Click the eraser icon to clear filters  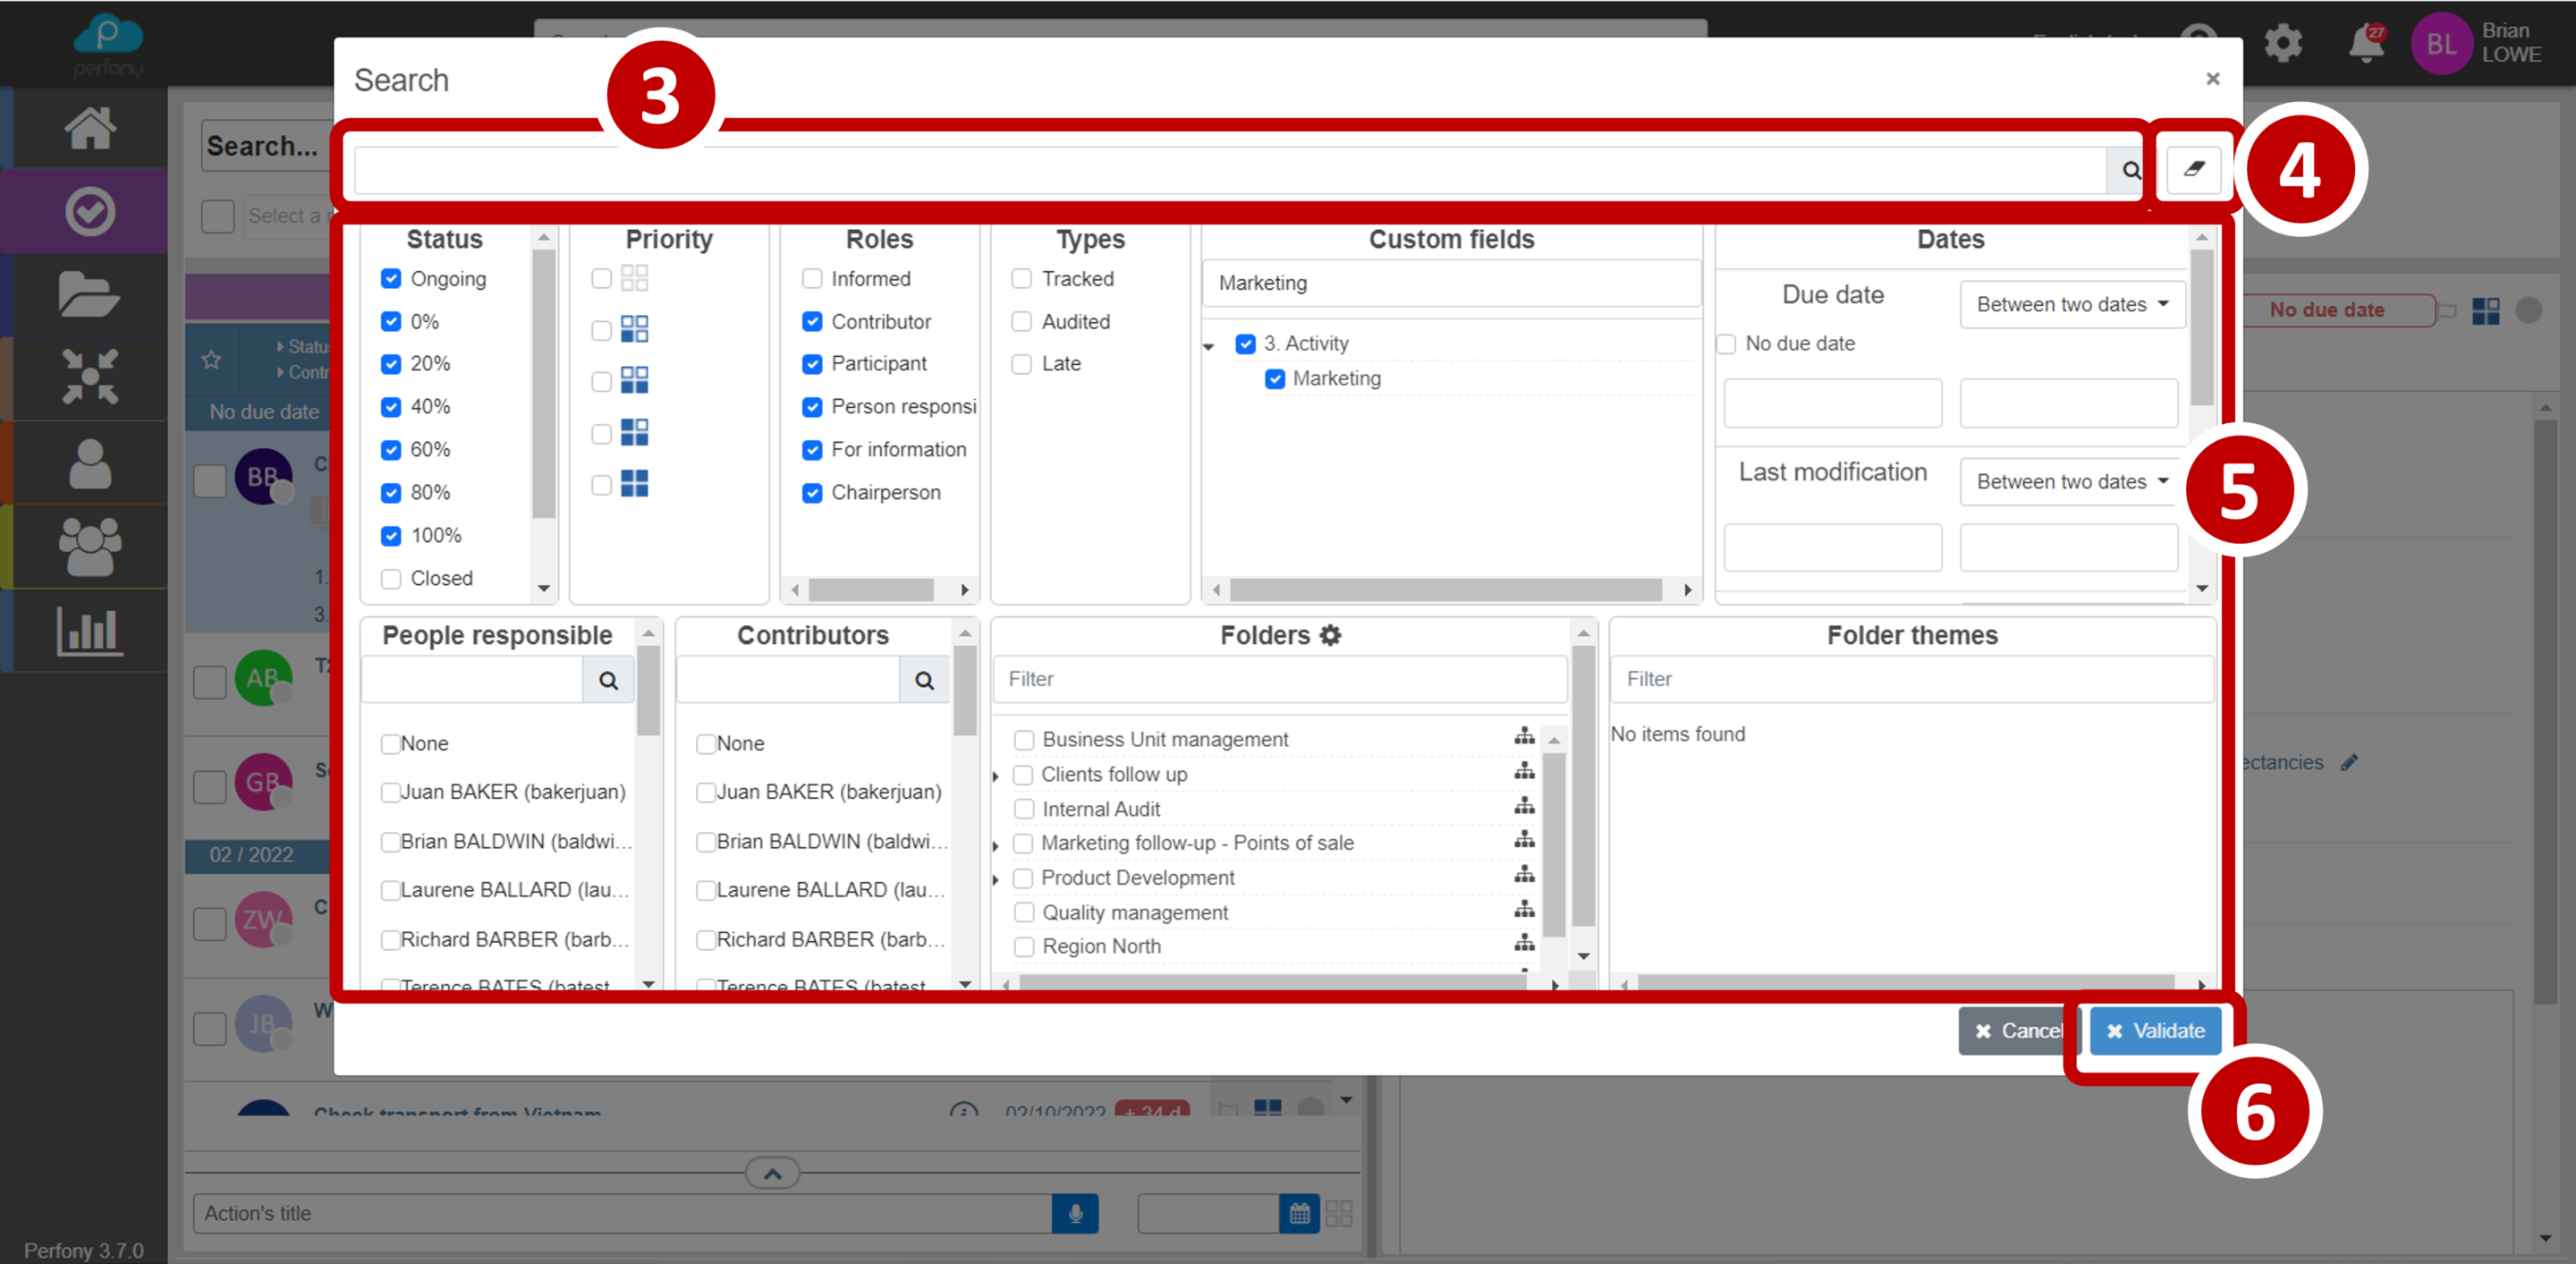pos(2193,169)
